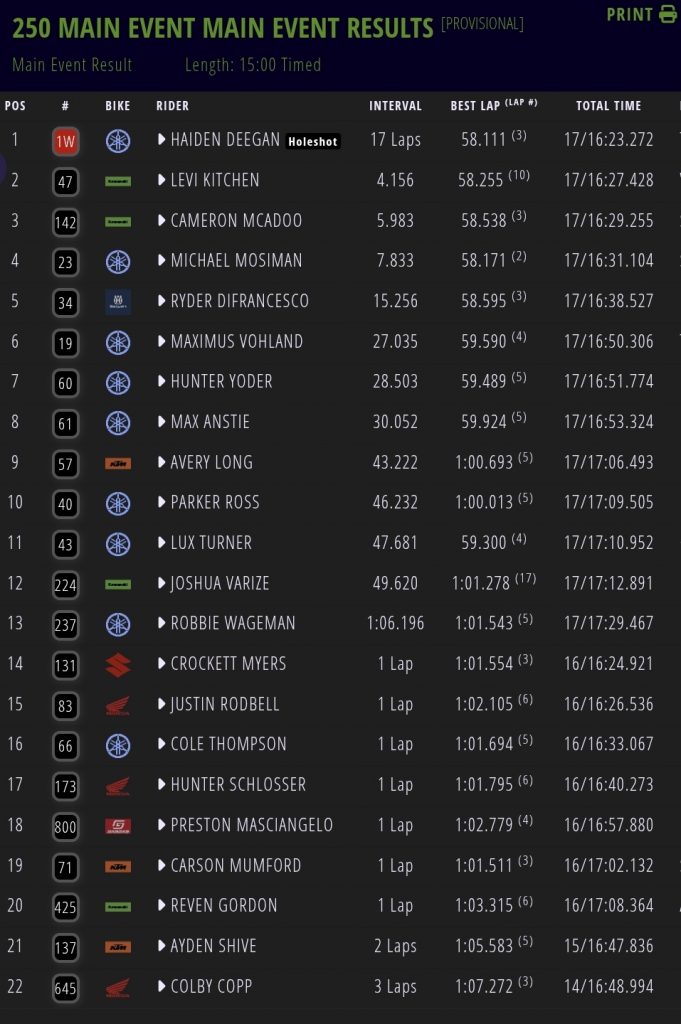Click the Suzuki logo in Crockett Myers' row
681x1024 pixels.
tap(118, 664)
